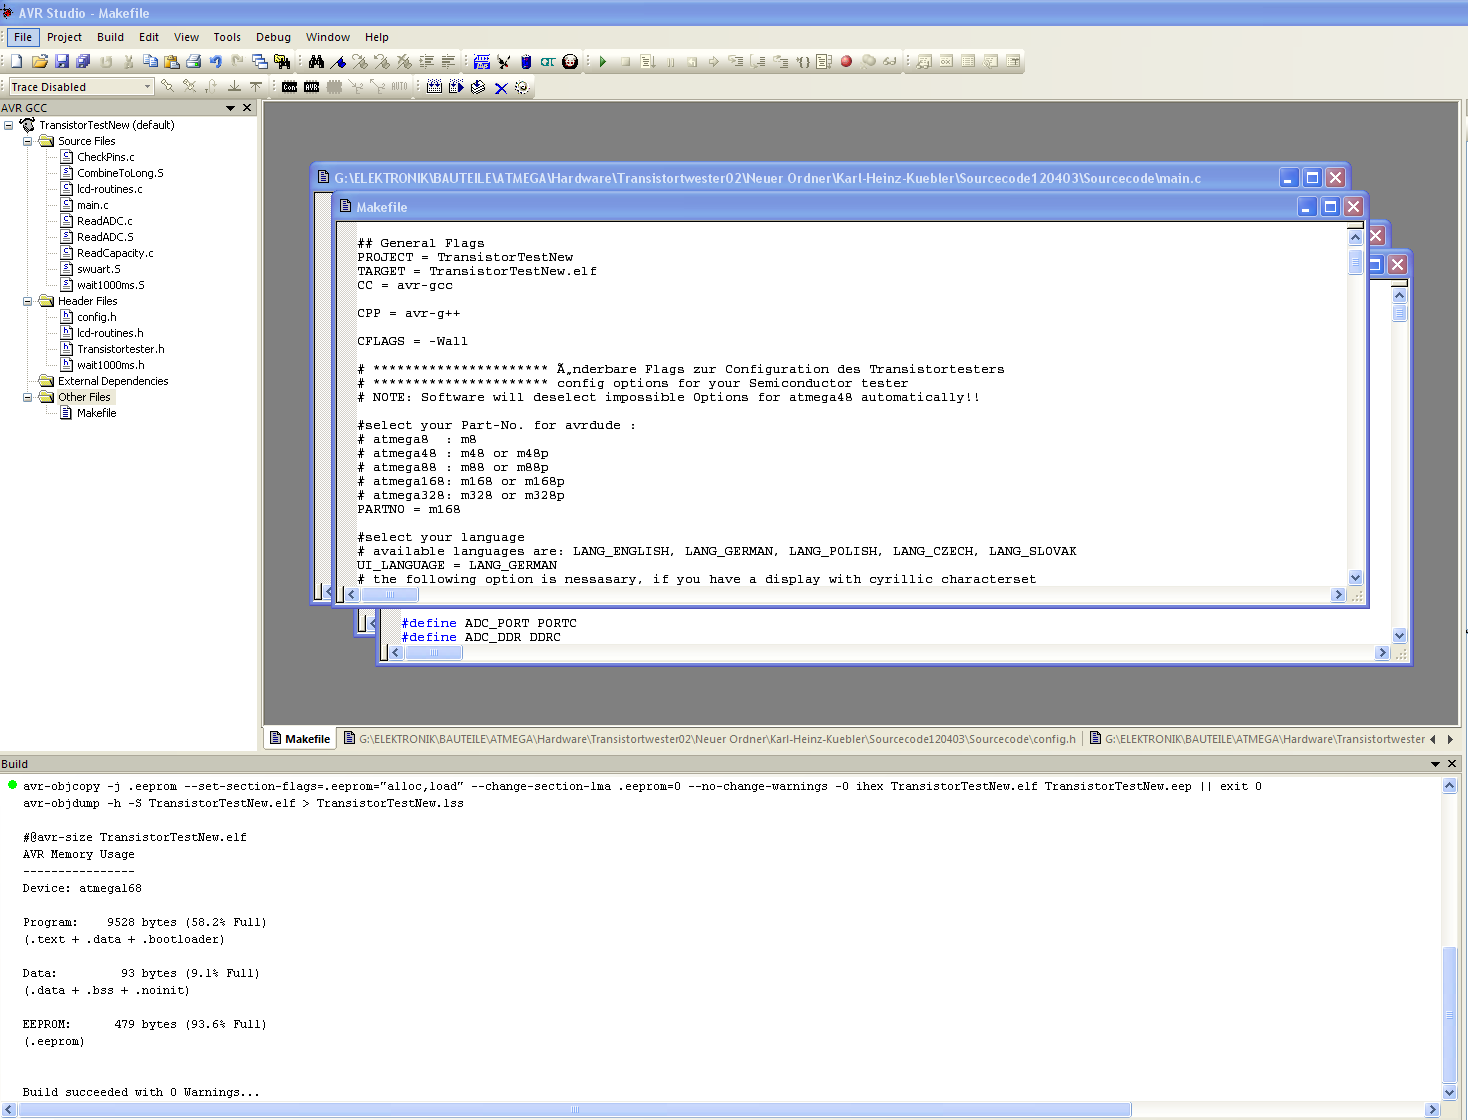Image resolution: width=1468 pixels, height=1120 pixels.
Task: Switch to the Makefile document tab
Action: coord(300,739)
